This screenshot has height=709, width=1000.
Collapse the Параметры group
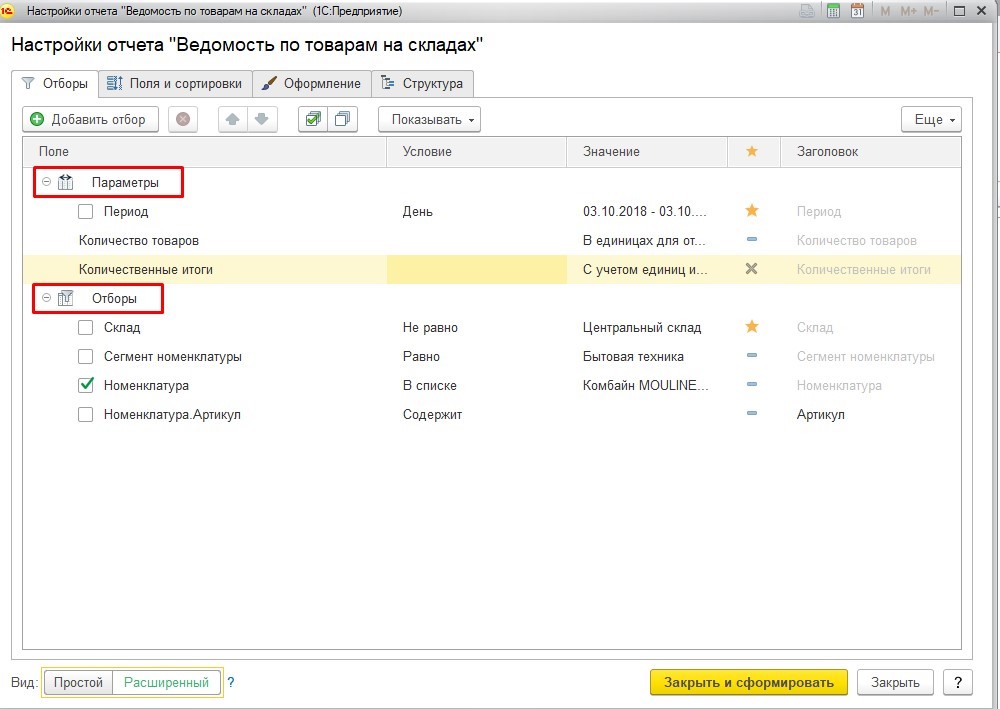click(x=47, y=182)
